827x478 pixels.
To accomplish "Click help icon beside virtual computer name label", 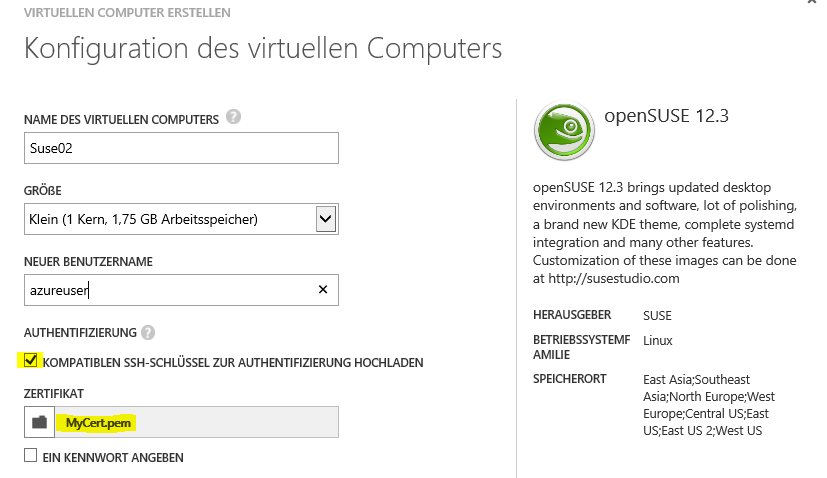I will (233, 118).
